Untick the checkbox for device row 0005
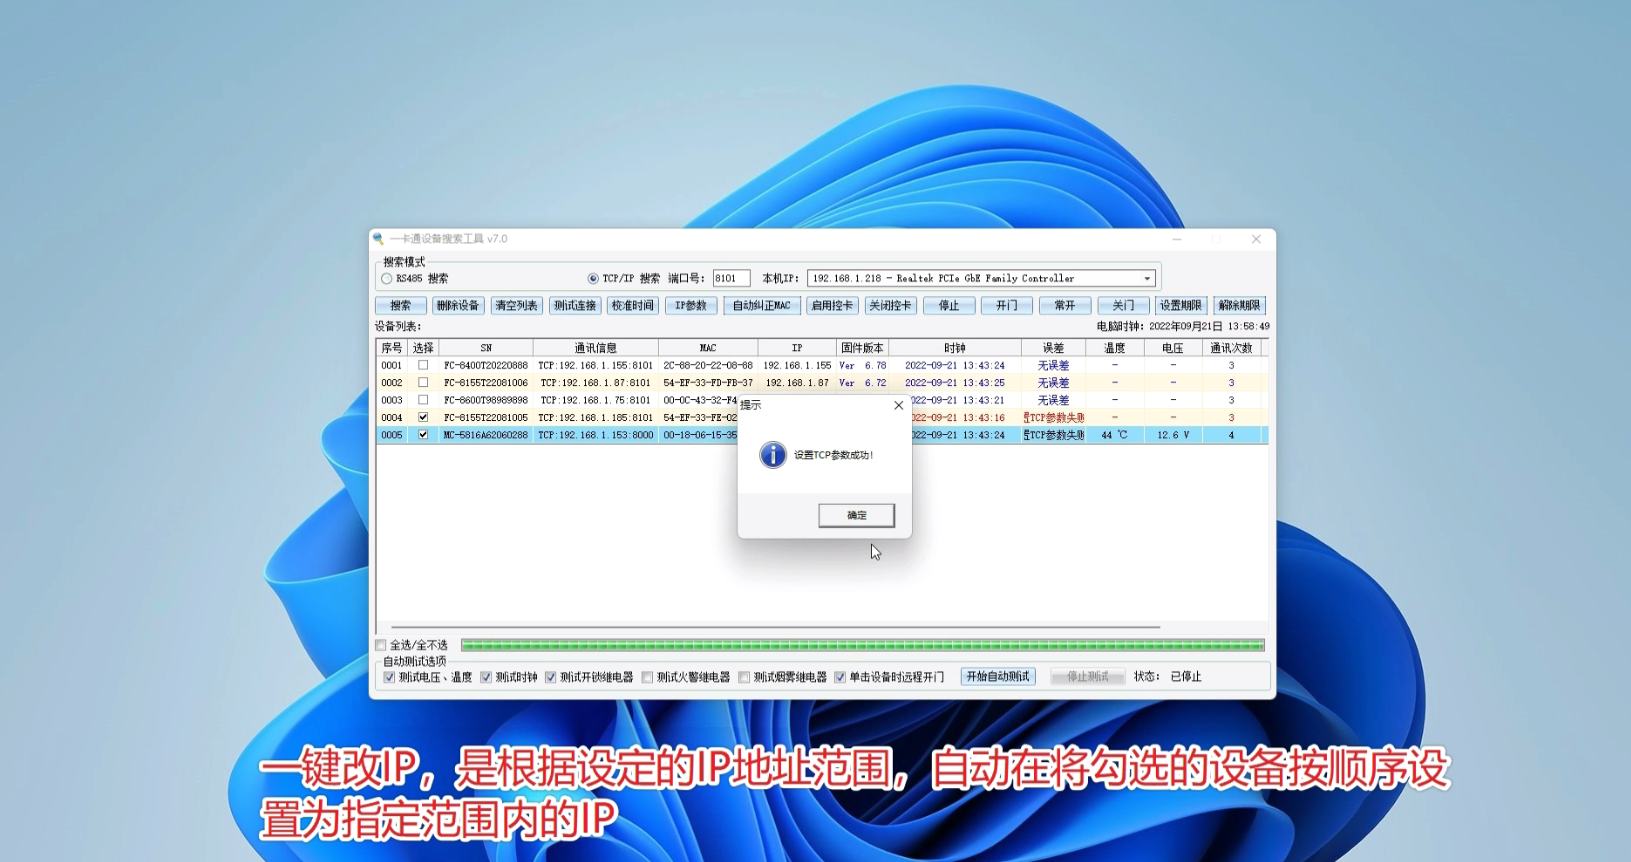Image resolution: width=1631 pixels, height=862 pixels. pyautogui.click(x=423, y=435)
